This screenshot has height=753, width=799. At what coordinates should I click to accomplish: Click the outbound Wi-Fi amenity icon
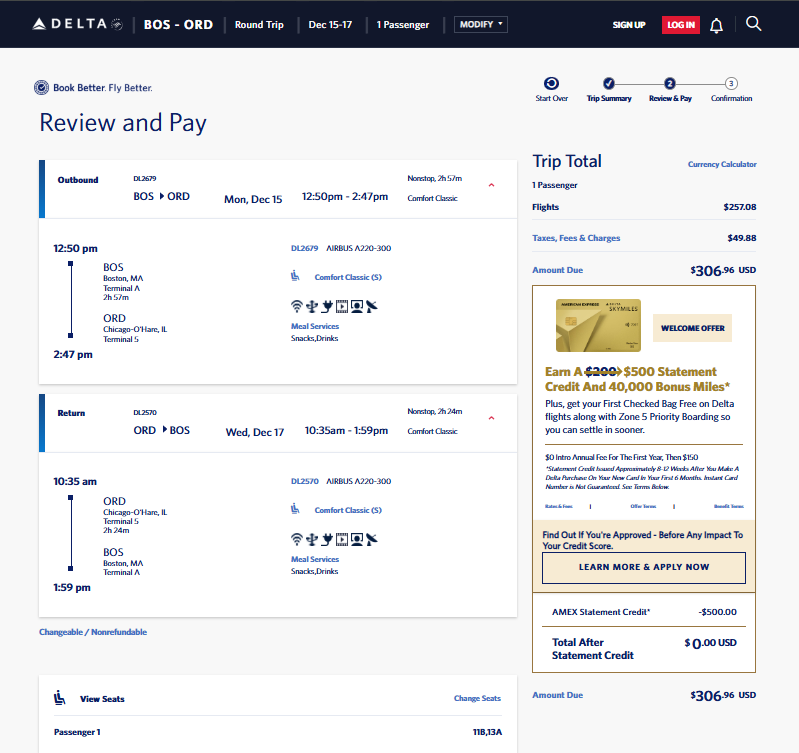tap(297, 306)
